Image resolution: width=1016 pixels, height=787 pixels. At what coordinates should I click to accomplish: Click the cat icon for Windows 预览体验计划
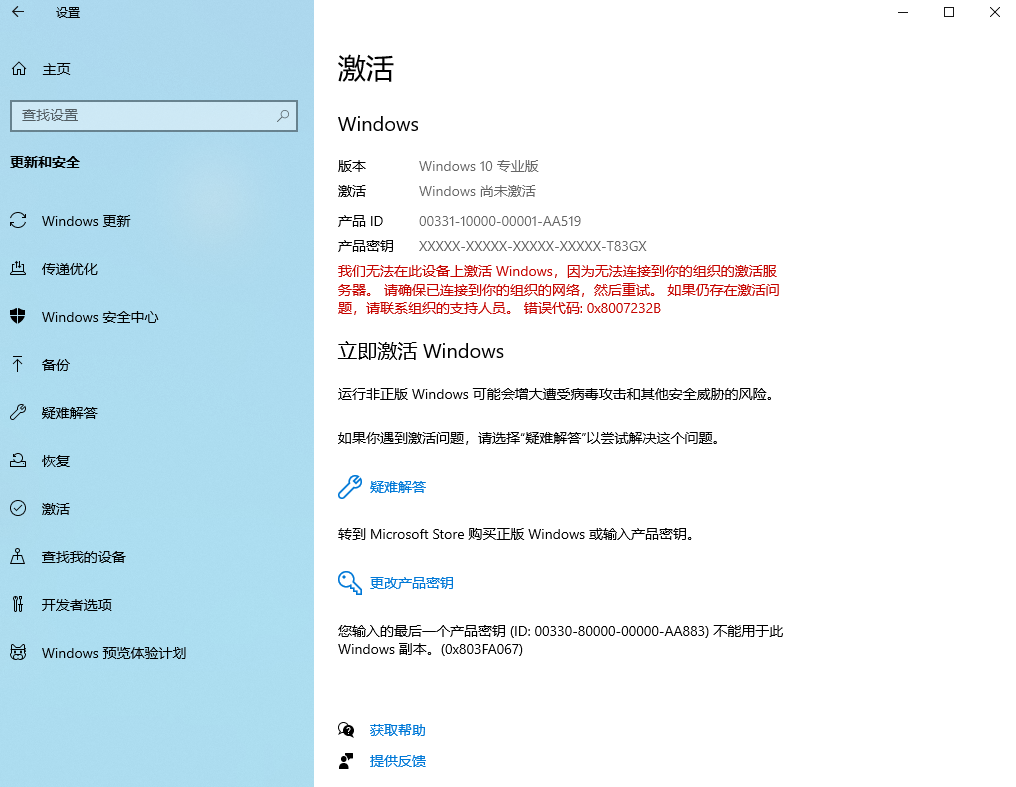[x=18, y=652]
